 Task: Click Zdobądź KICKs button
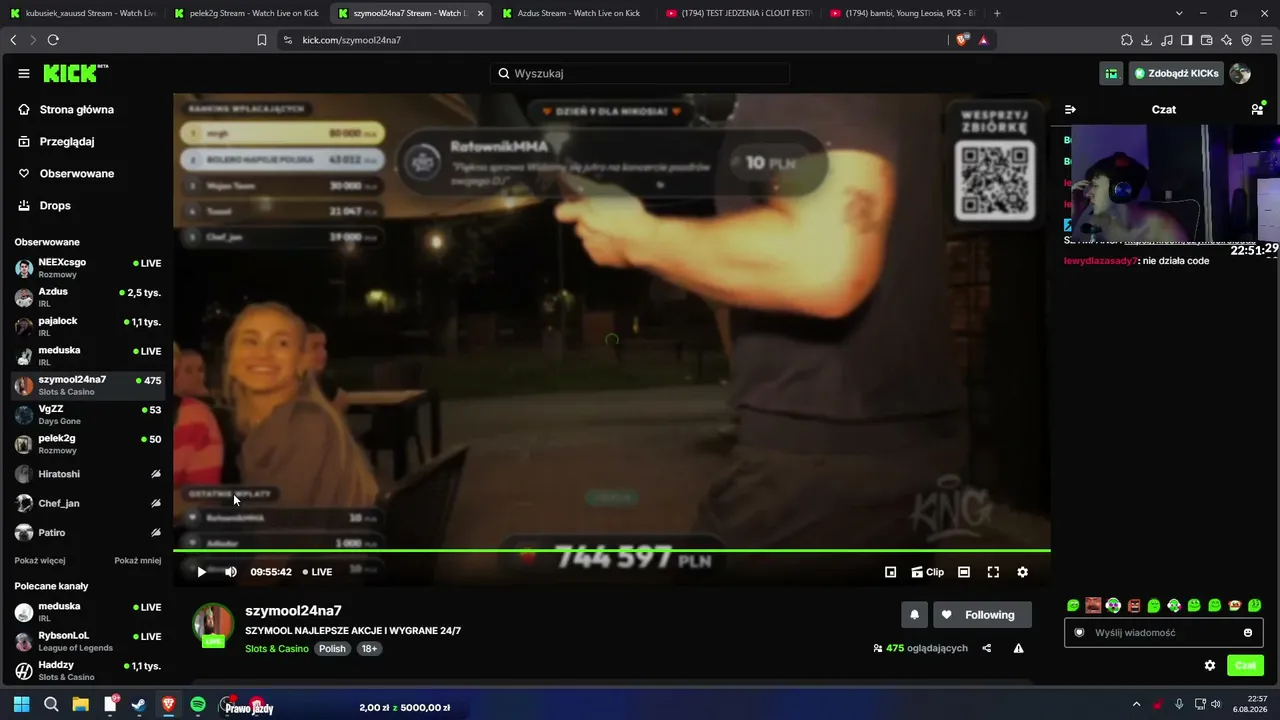(x=1177, y=73)
